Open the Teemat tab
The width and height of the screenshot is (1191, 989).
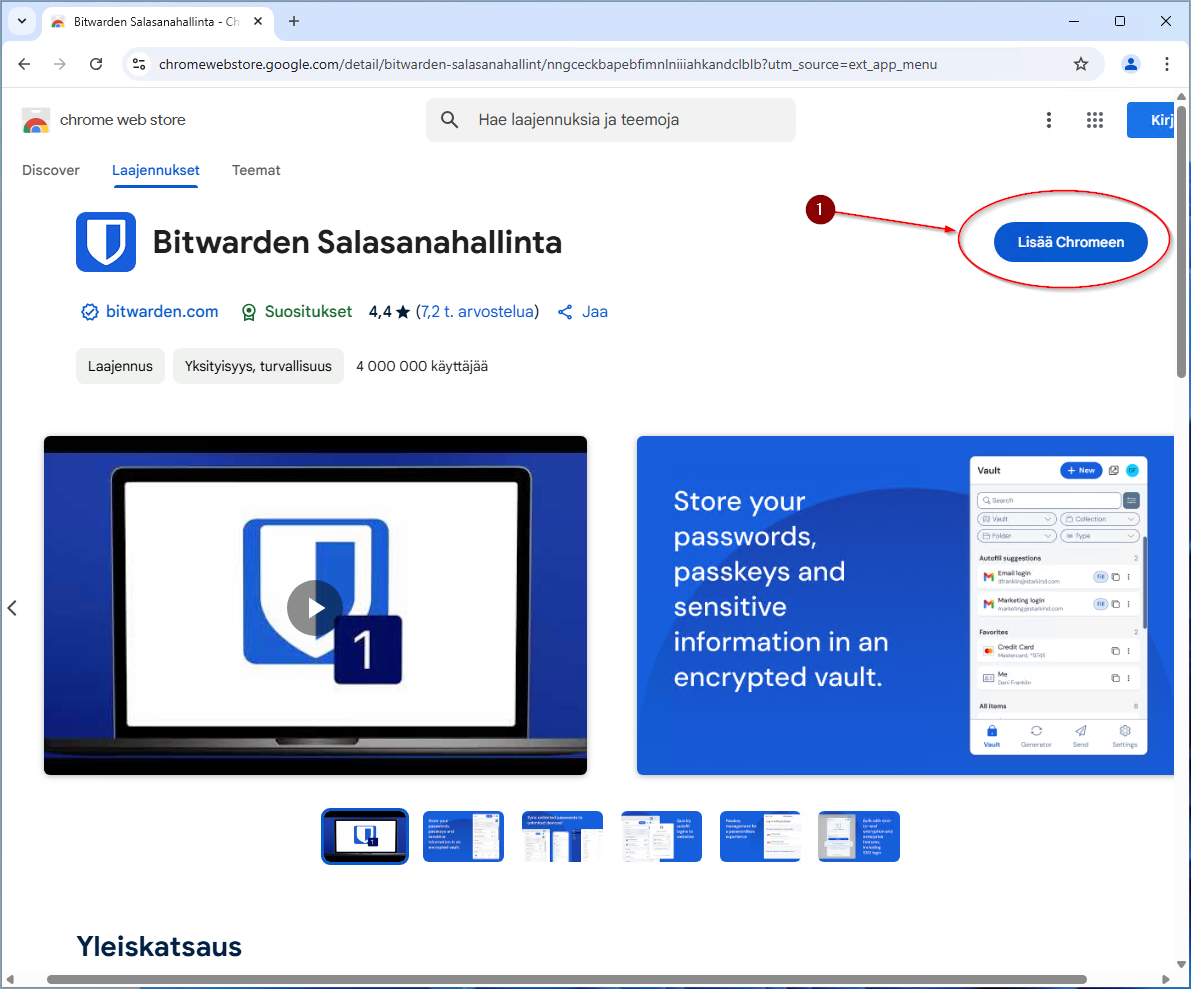point(256,170)
